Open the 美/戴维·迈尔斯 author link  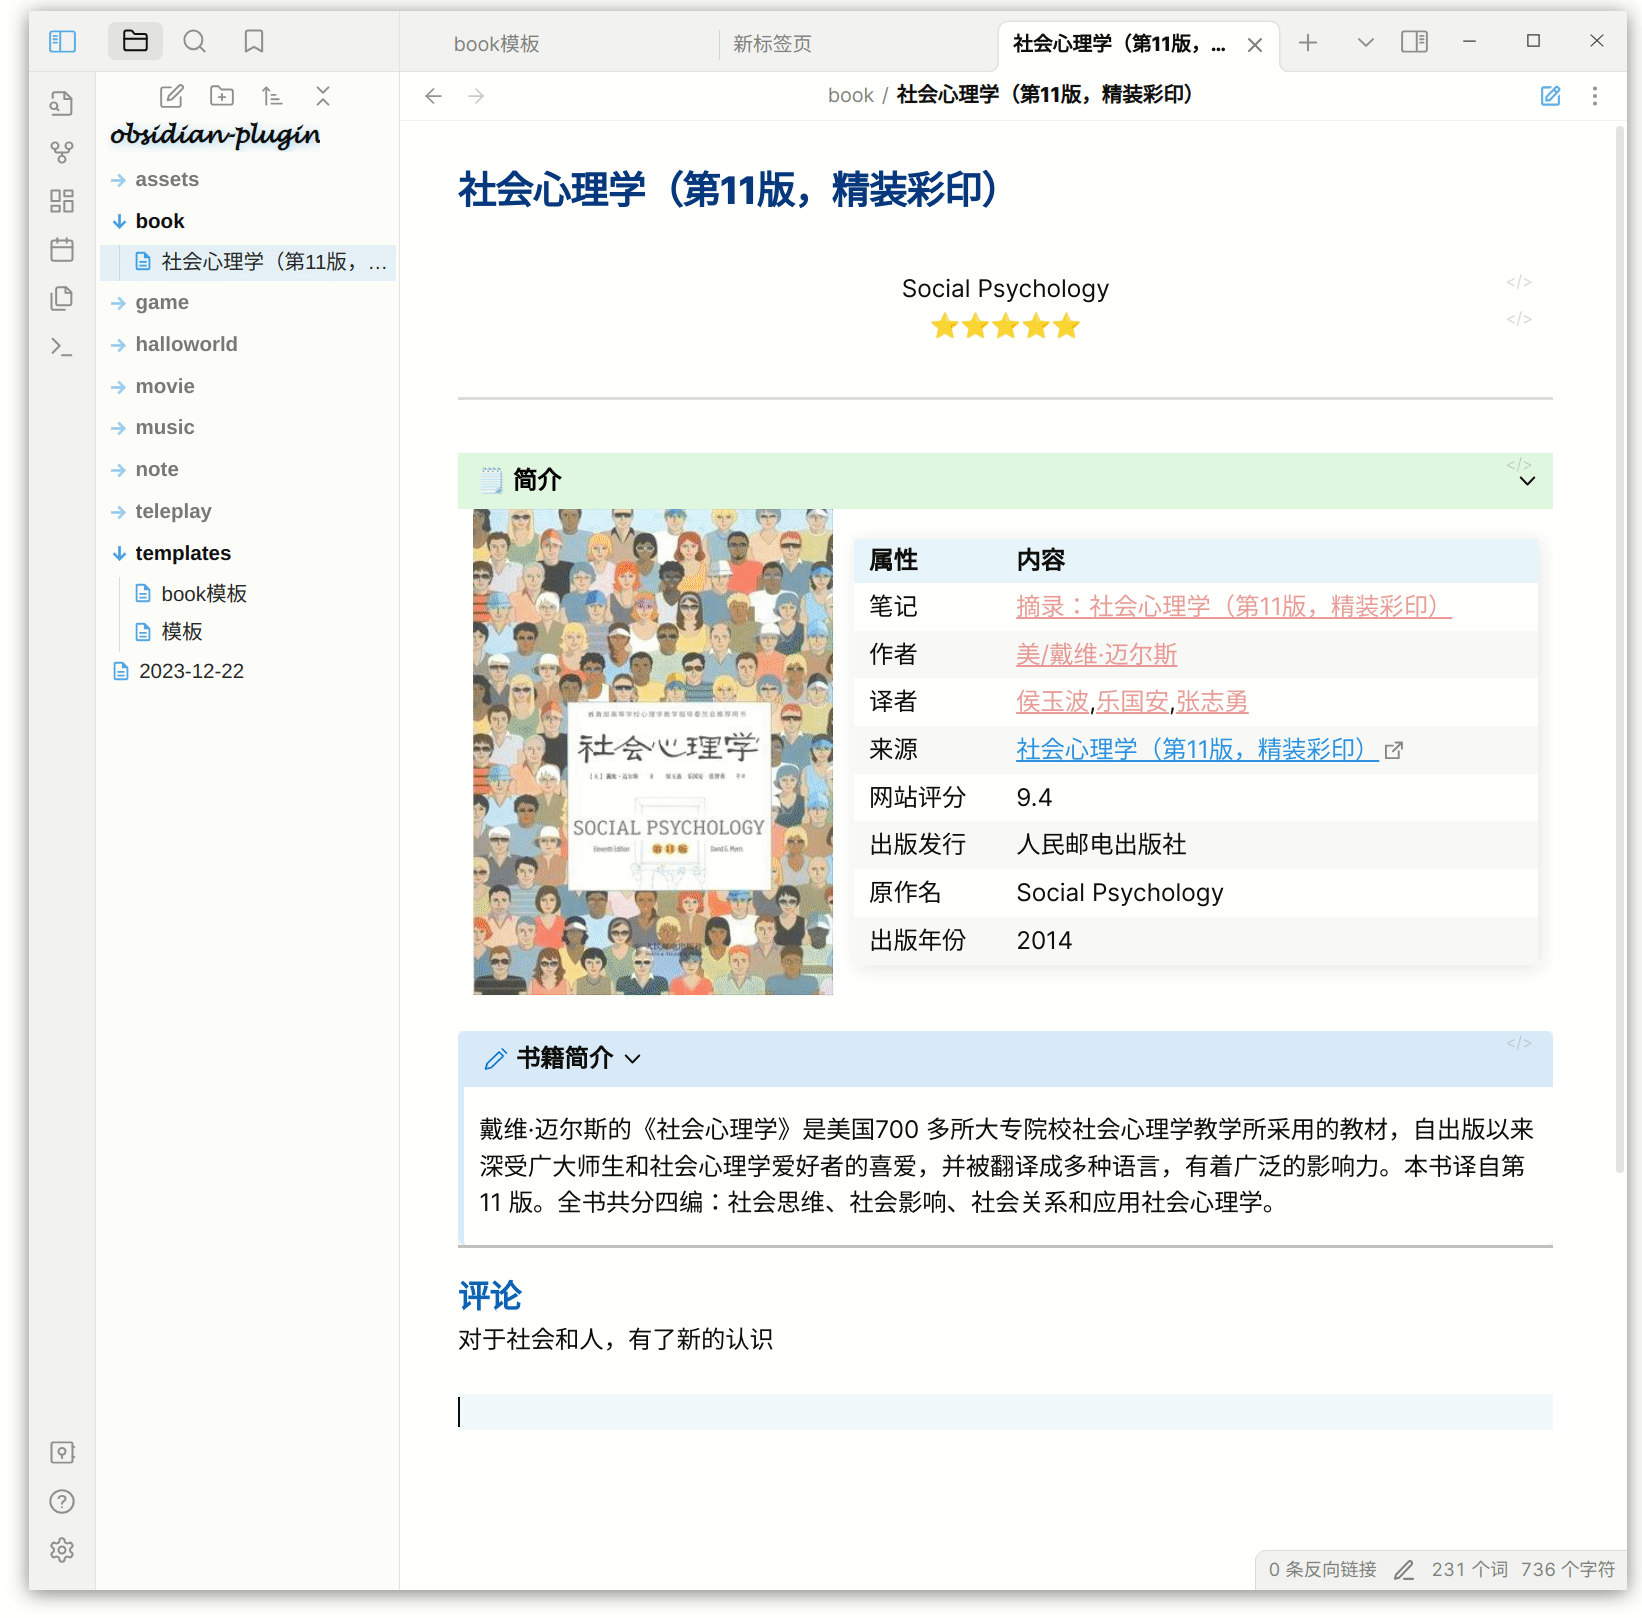1095,654
